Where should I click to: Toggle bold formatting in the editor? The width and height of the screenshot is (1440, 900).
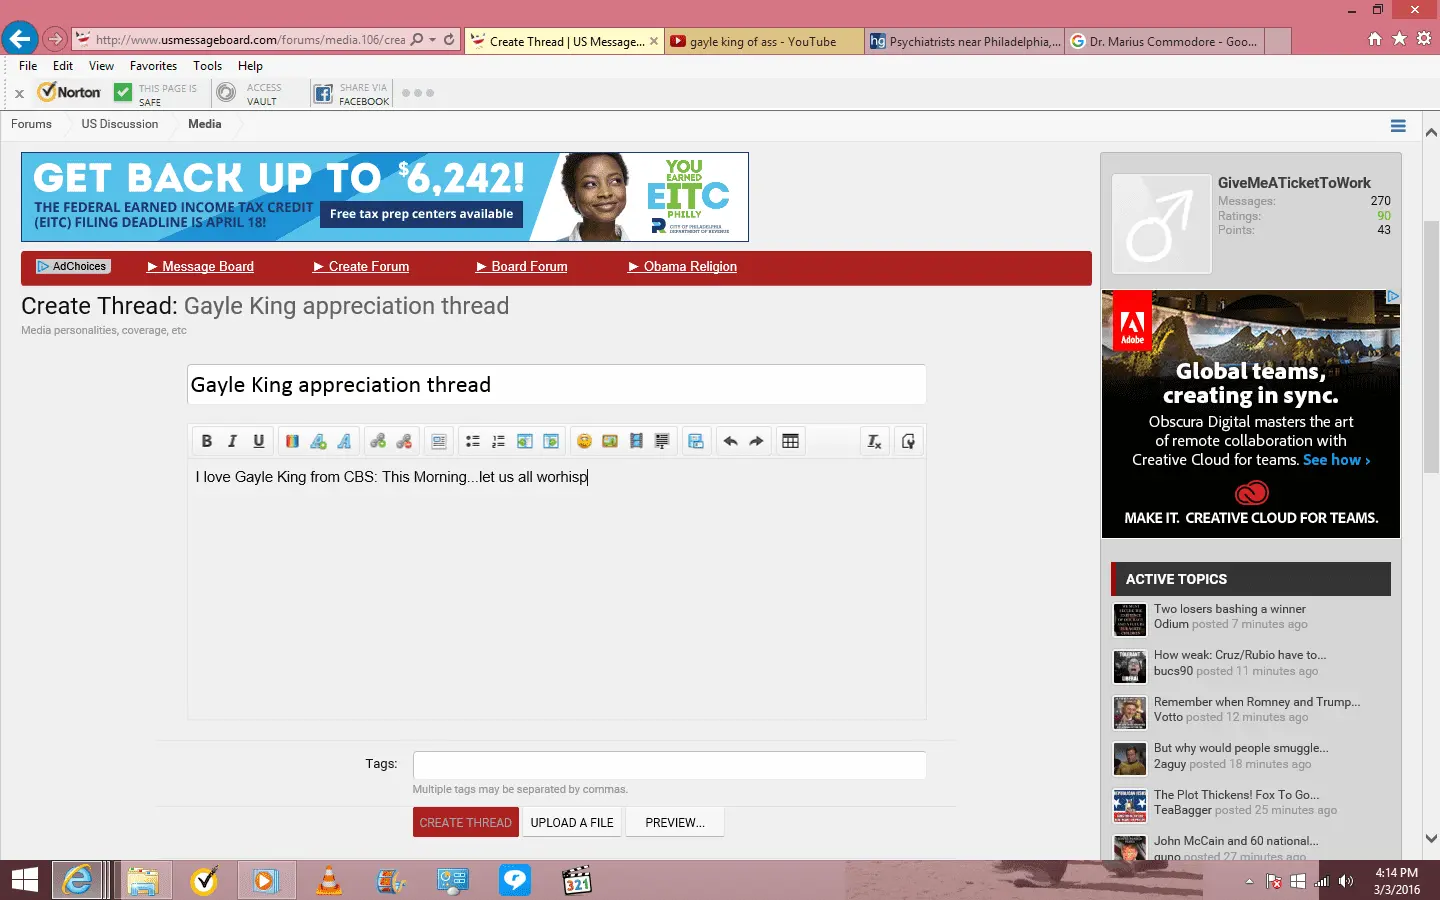(x=206, y=441)
